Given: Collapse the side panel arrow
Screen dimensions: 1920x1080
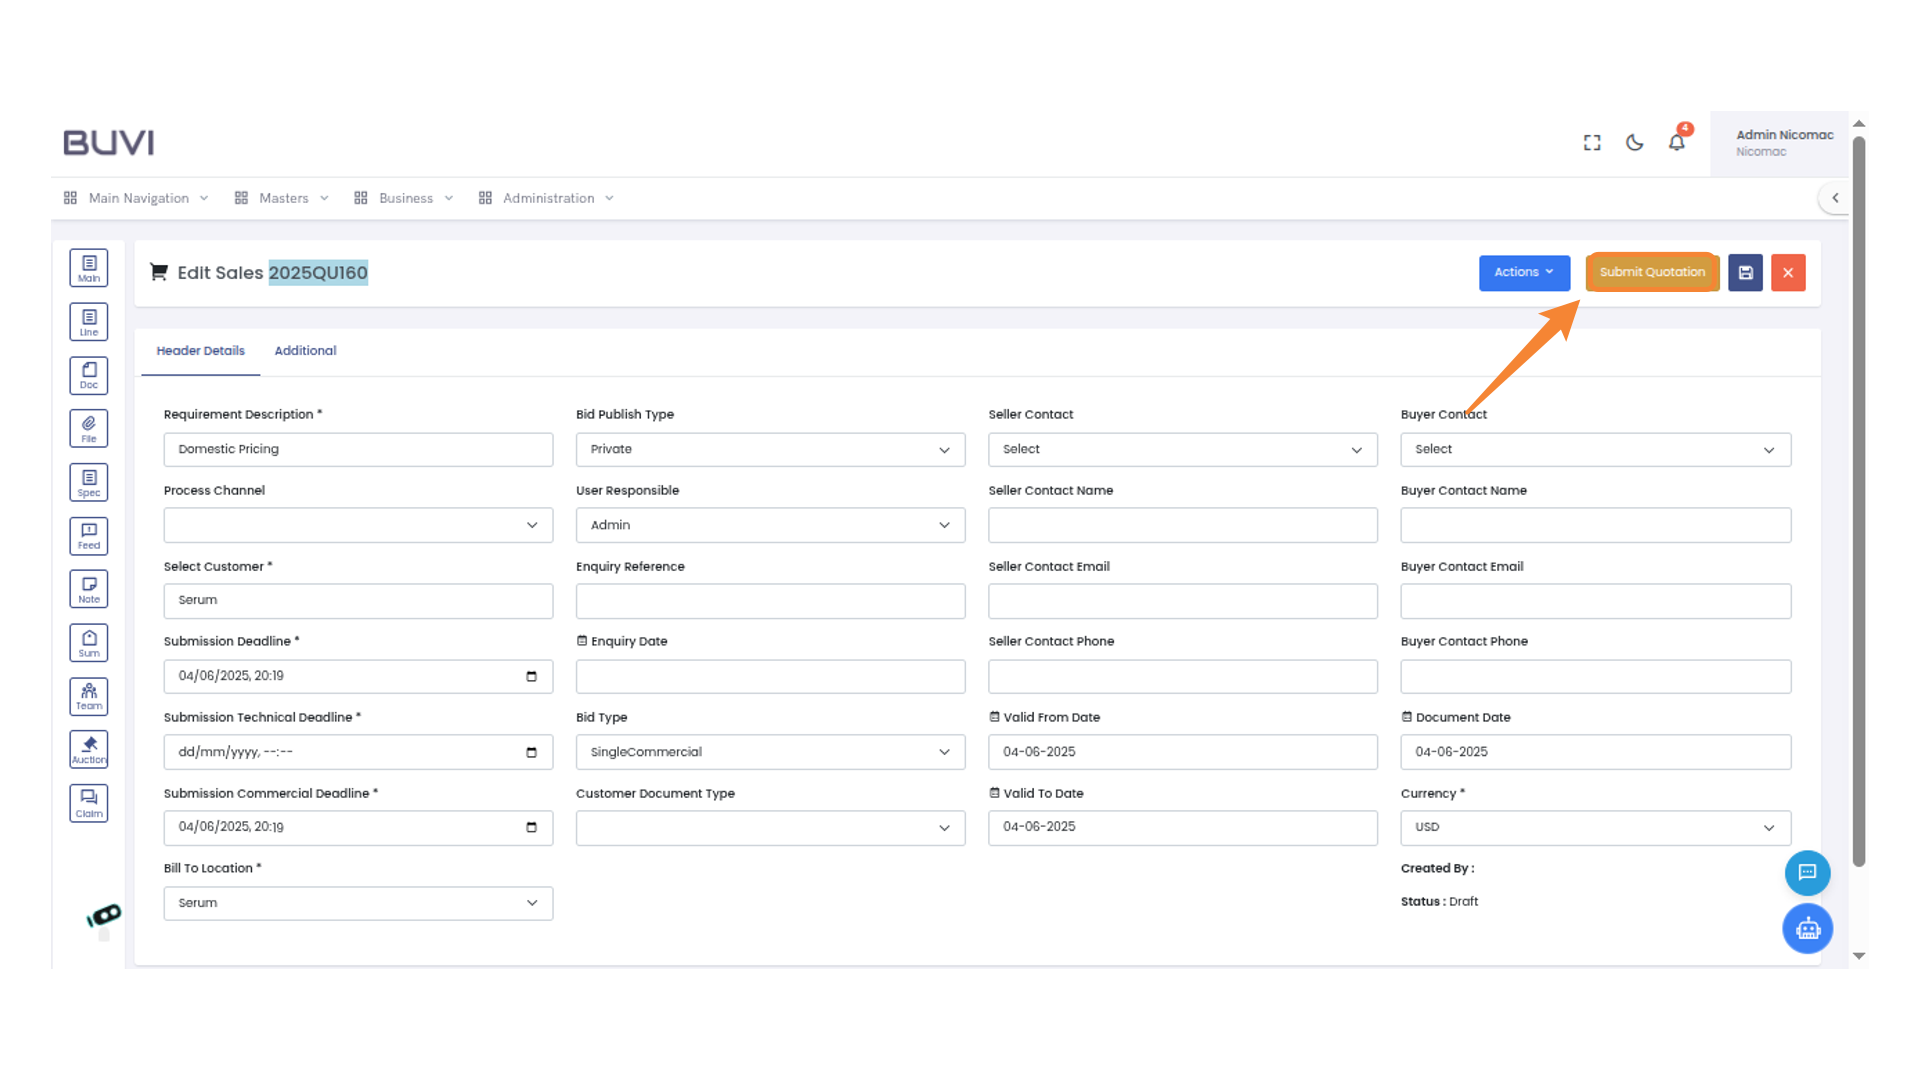Looking at the screenshot, I should [1835, 198].
